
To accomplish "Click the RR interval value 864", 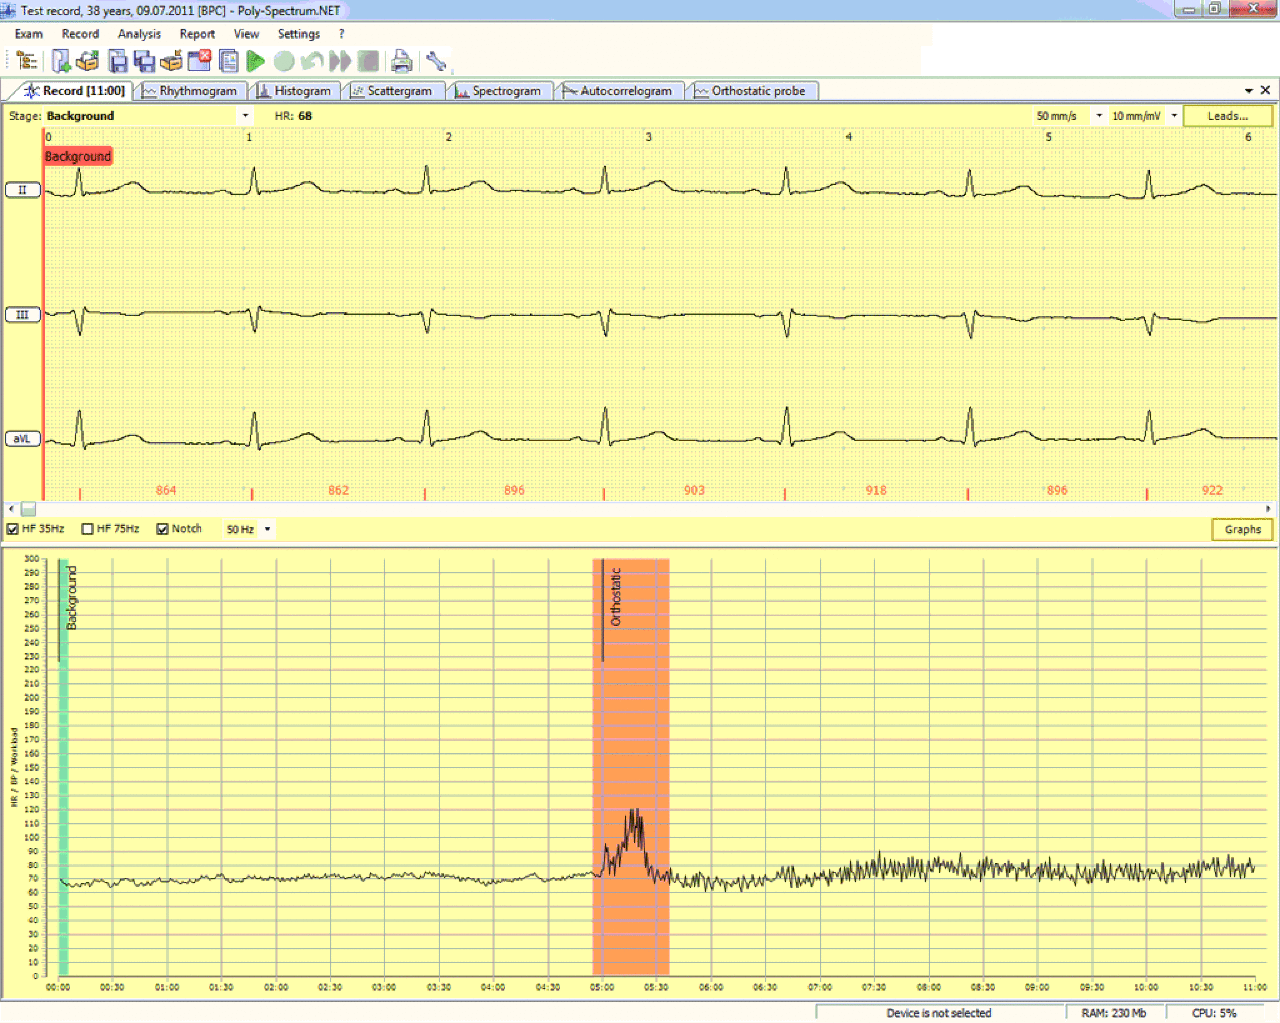I will coord(166,490).
